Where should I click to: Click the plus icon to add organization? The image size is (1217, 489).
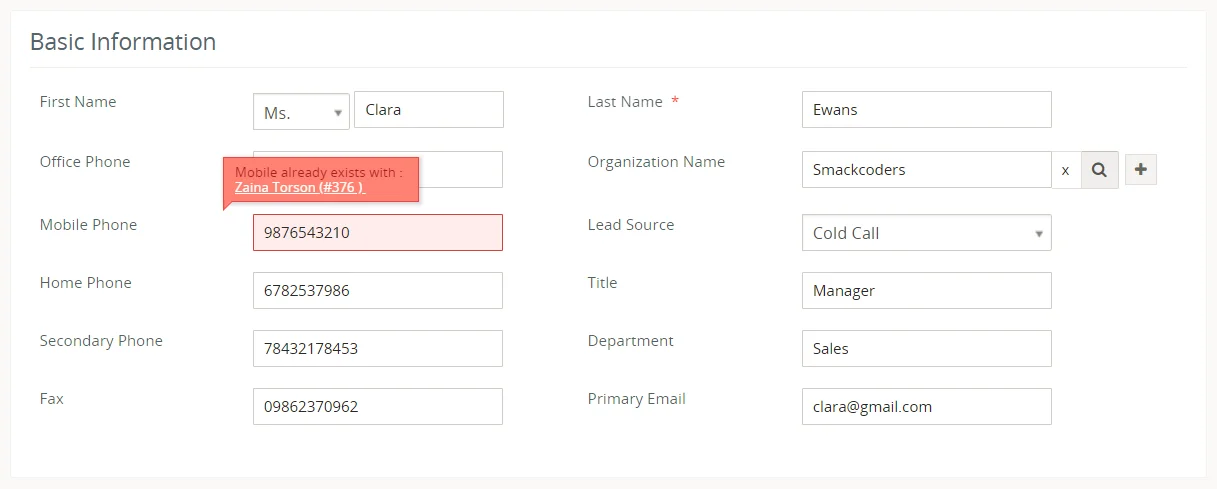click(x=1141, y=170)
